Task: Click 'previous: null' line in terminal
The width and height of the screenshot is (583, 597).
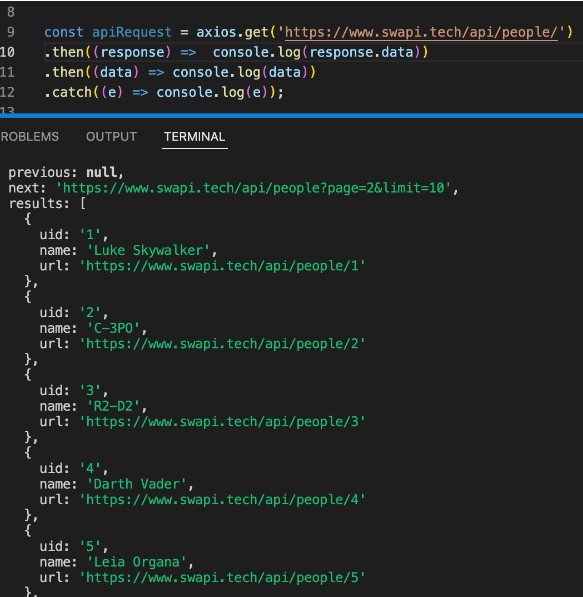Action: click(66, 172)
